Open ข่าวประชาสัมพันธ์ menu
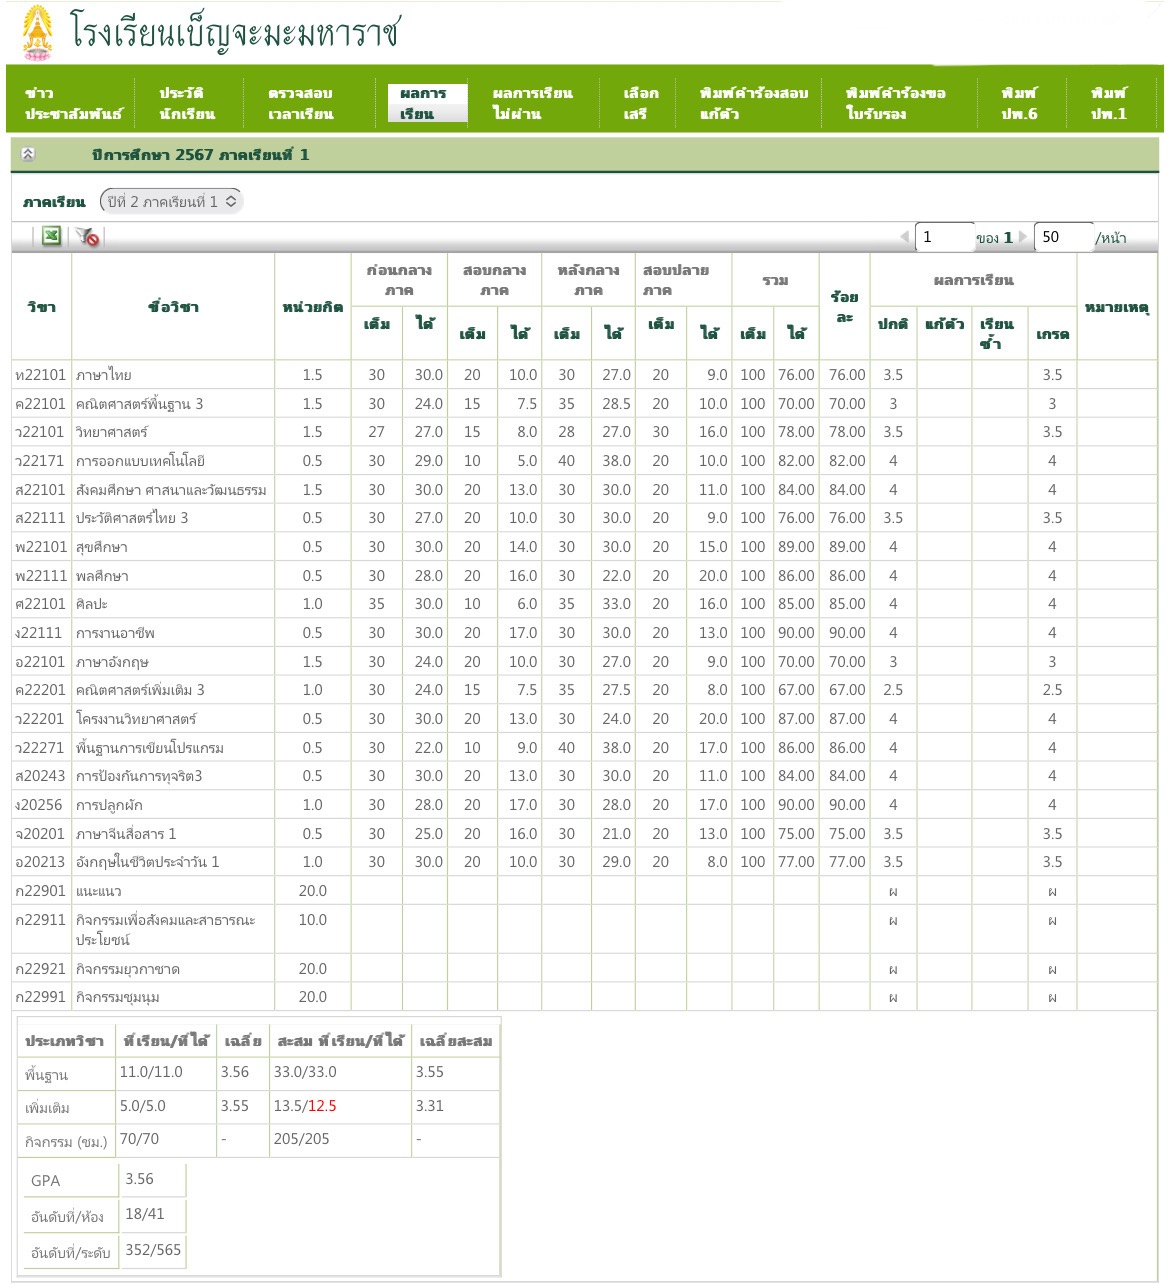The image size is (1170, 1284). [x=73, y=103]
